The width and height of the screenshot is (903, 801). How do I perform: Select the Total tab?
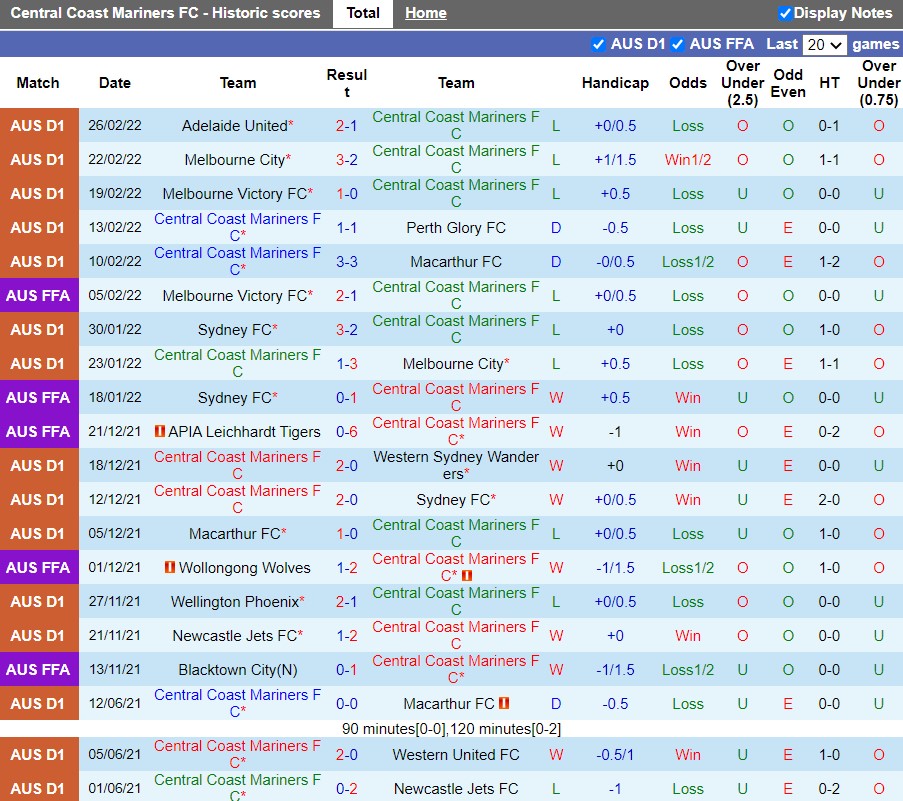point(363,13)
